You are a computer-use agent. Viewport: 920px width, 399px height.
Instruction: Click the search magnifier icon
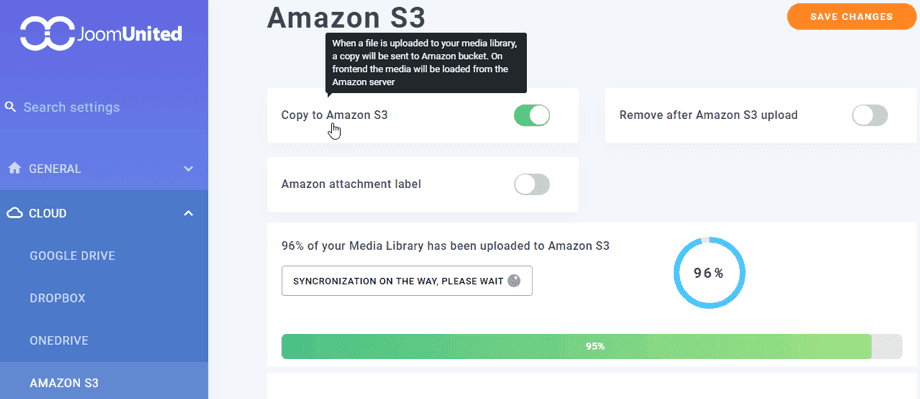[10, 107]
